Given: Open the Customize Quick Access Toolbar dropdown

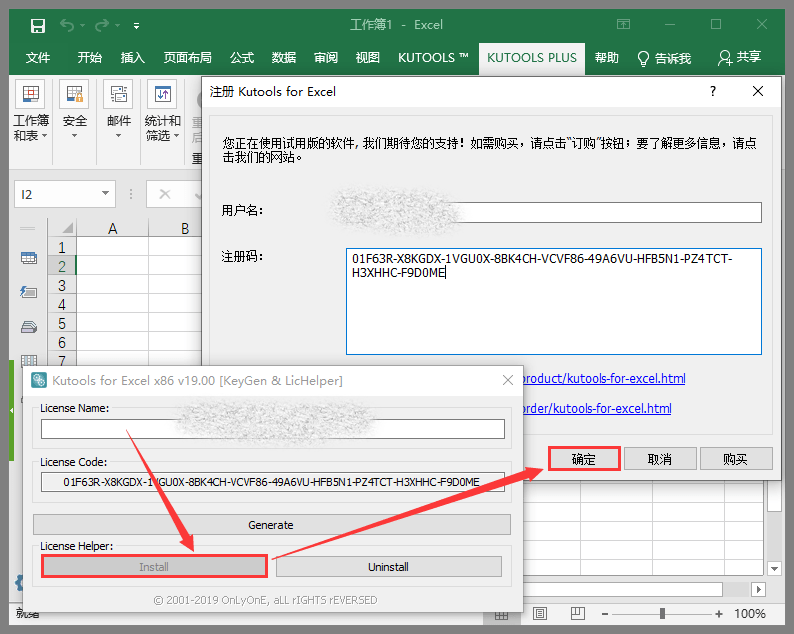Looking at the screenshot, I should tap(136, 26).
